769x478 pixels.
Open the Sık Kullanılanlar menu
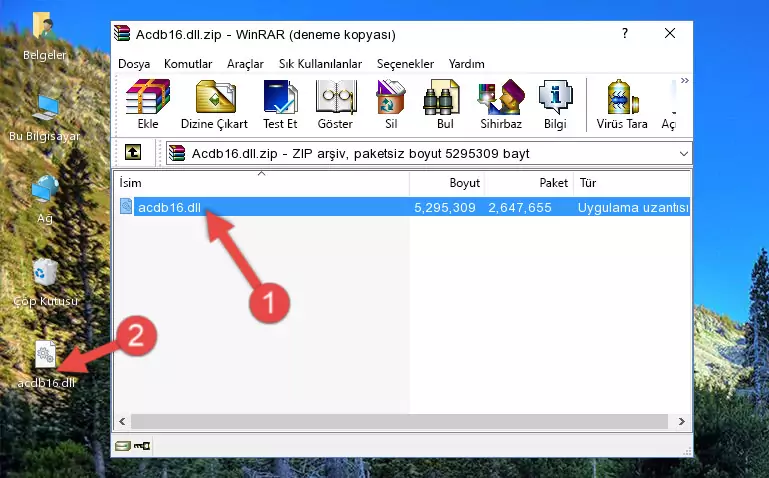pyautogui.click(x=320, y=64)
